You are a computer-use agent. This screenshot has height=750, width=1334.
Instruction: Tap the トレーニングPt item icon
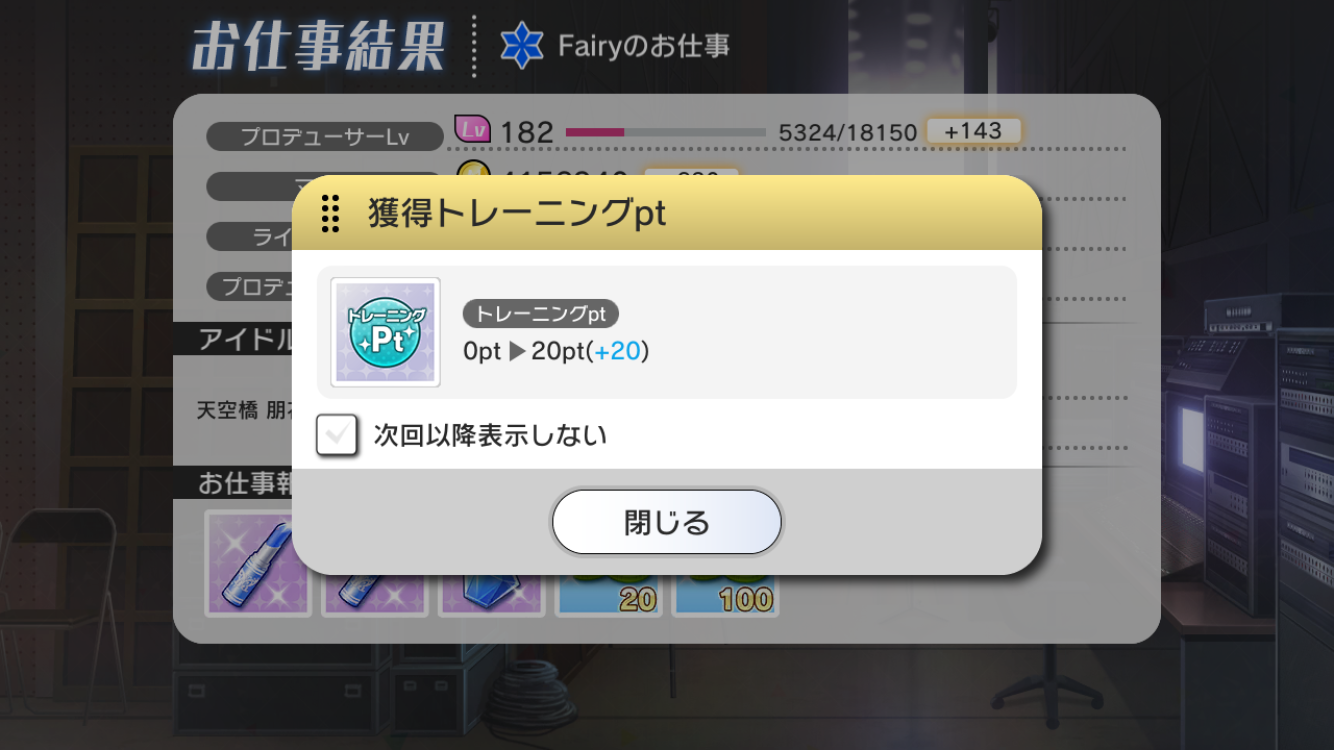(385, 332)
